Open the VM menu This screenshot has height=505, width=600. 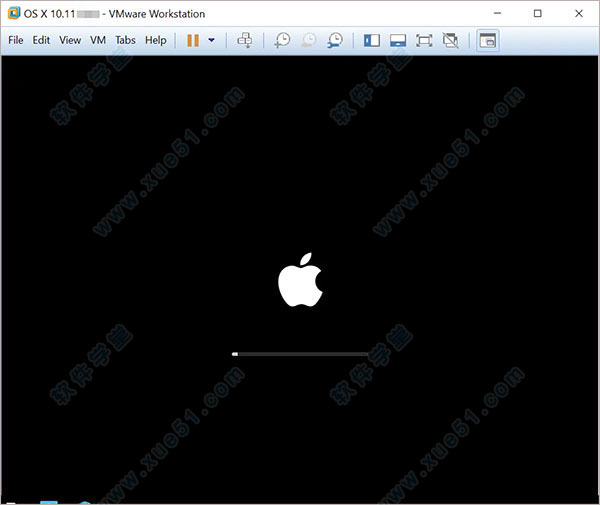click(98, 40)
